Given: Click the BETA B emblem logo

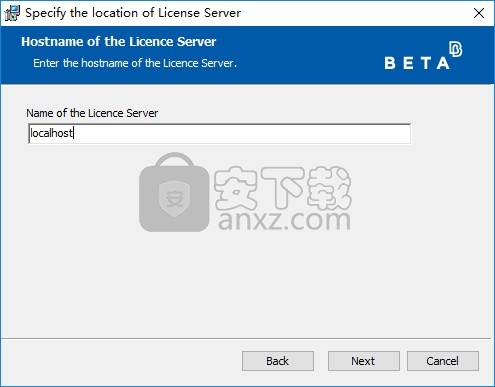Looking at the screenshot, I should [455, 49].
